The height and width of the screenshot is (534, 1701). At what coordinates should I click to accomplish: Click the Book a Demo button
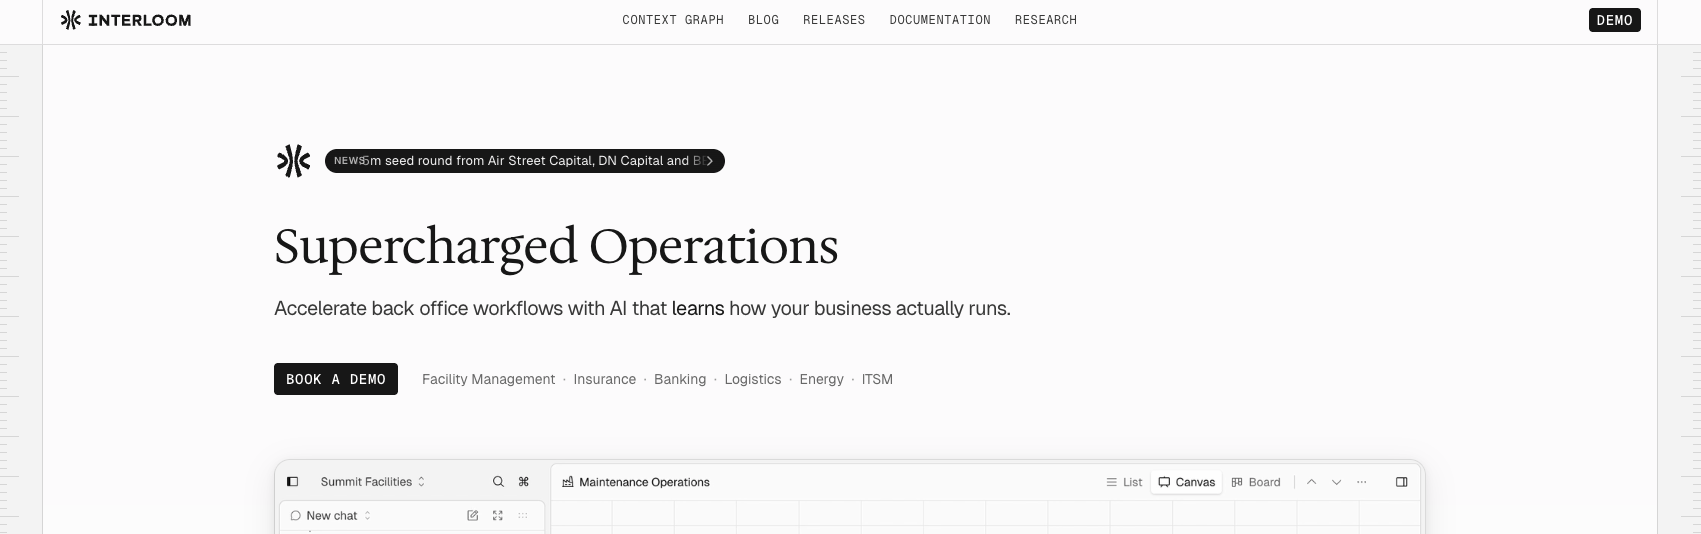click(x=336, y=379)
